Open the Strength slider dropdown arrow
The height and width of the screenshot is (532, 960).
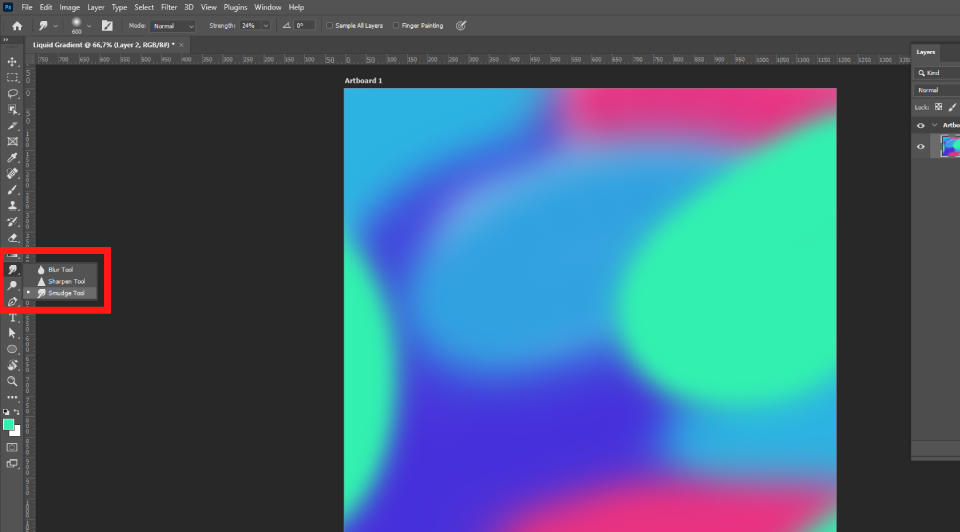tap(266, 26)
